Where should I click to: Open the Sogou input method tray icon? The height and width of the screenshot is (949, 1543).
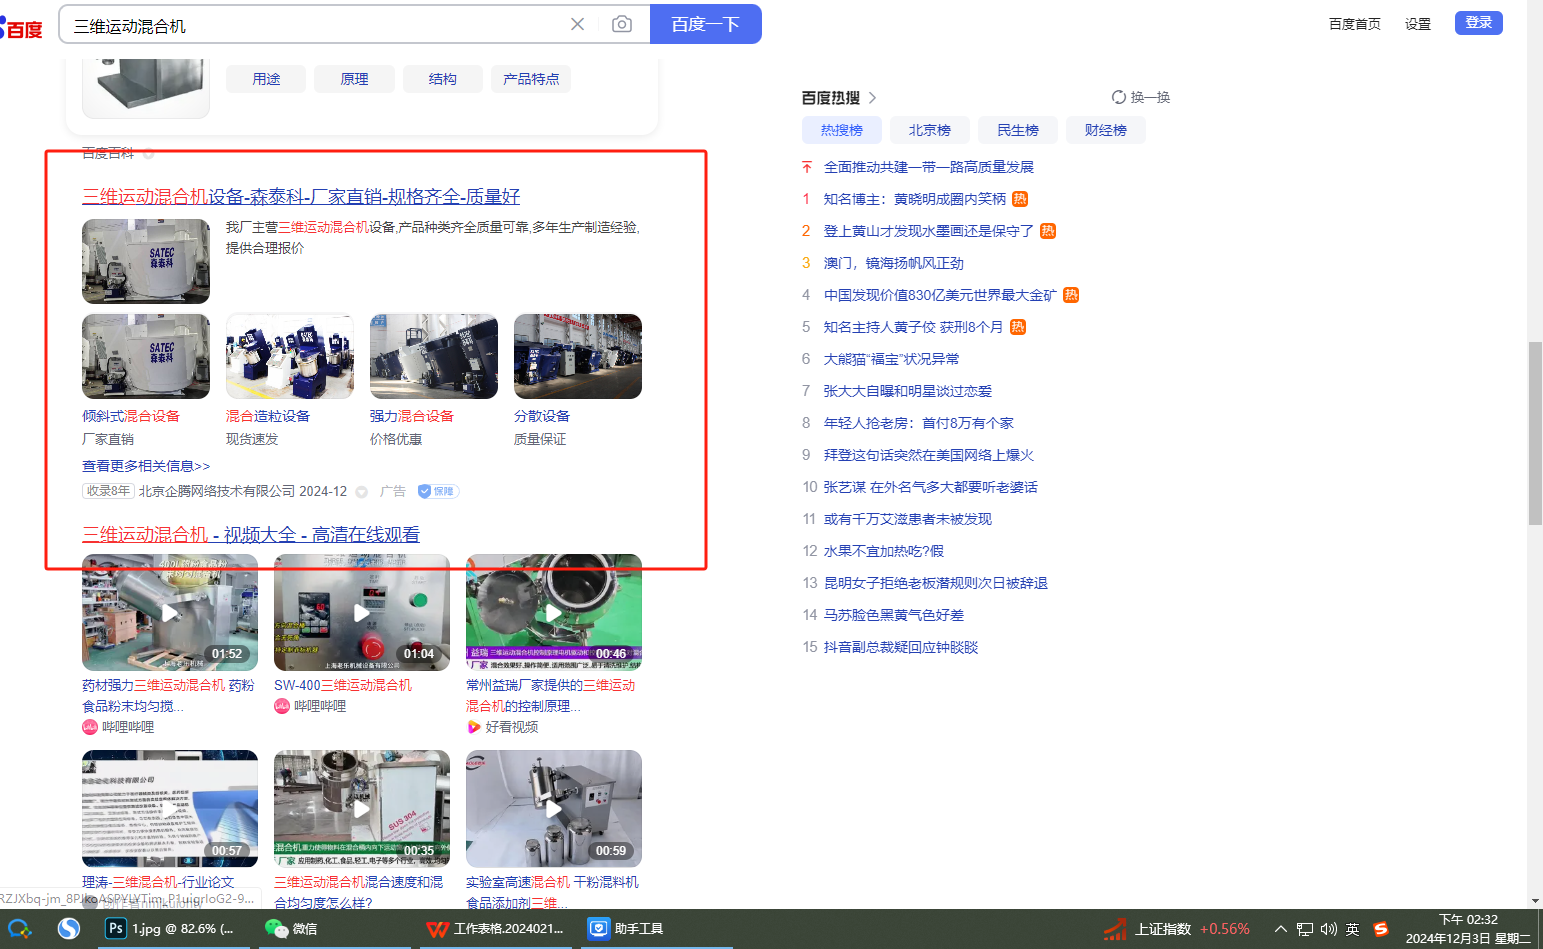pos(1381,929)
